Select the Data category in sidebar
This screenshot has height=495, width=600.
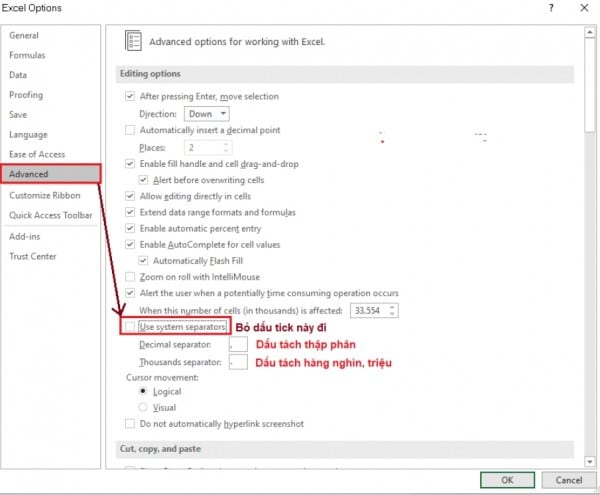18,75
